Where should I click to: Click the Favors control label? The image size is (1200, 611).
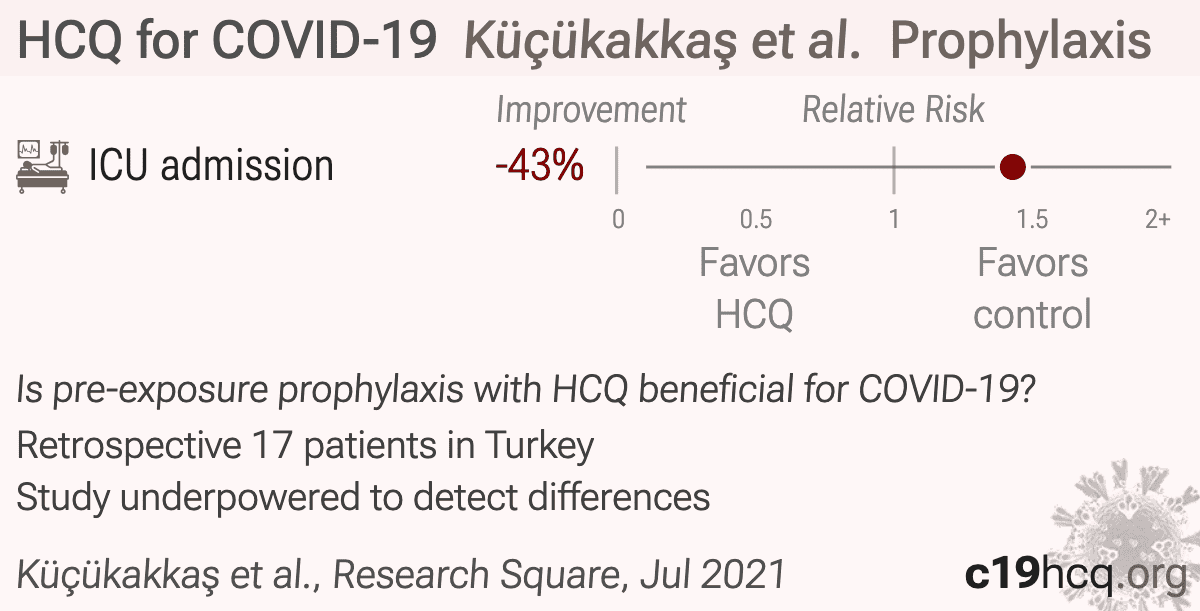click(1032, 289)
